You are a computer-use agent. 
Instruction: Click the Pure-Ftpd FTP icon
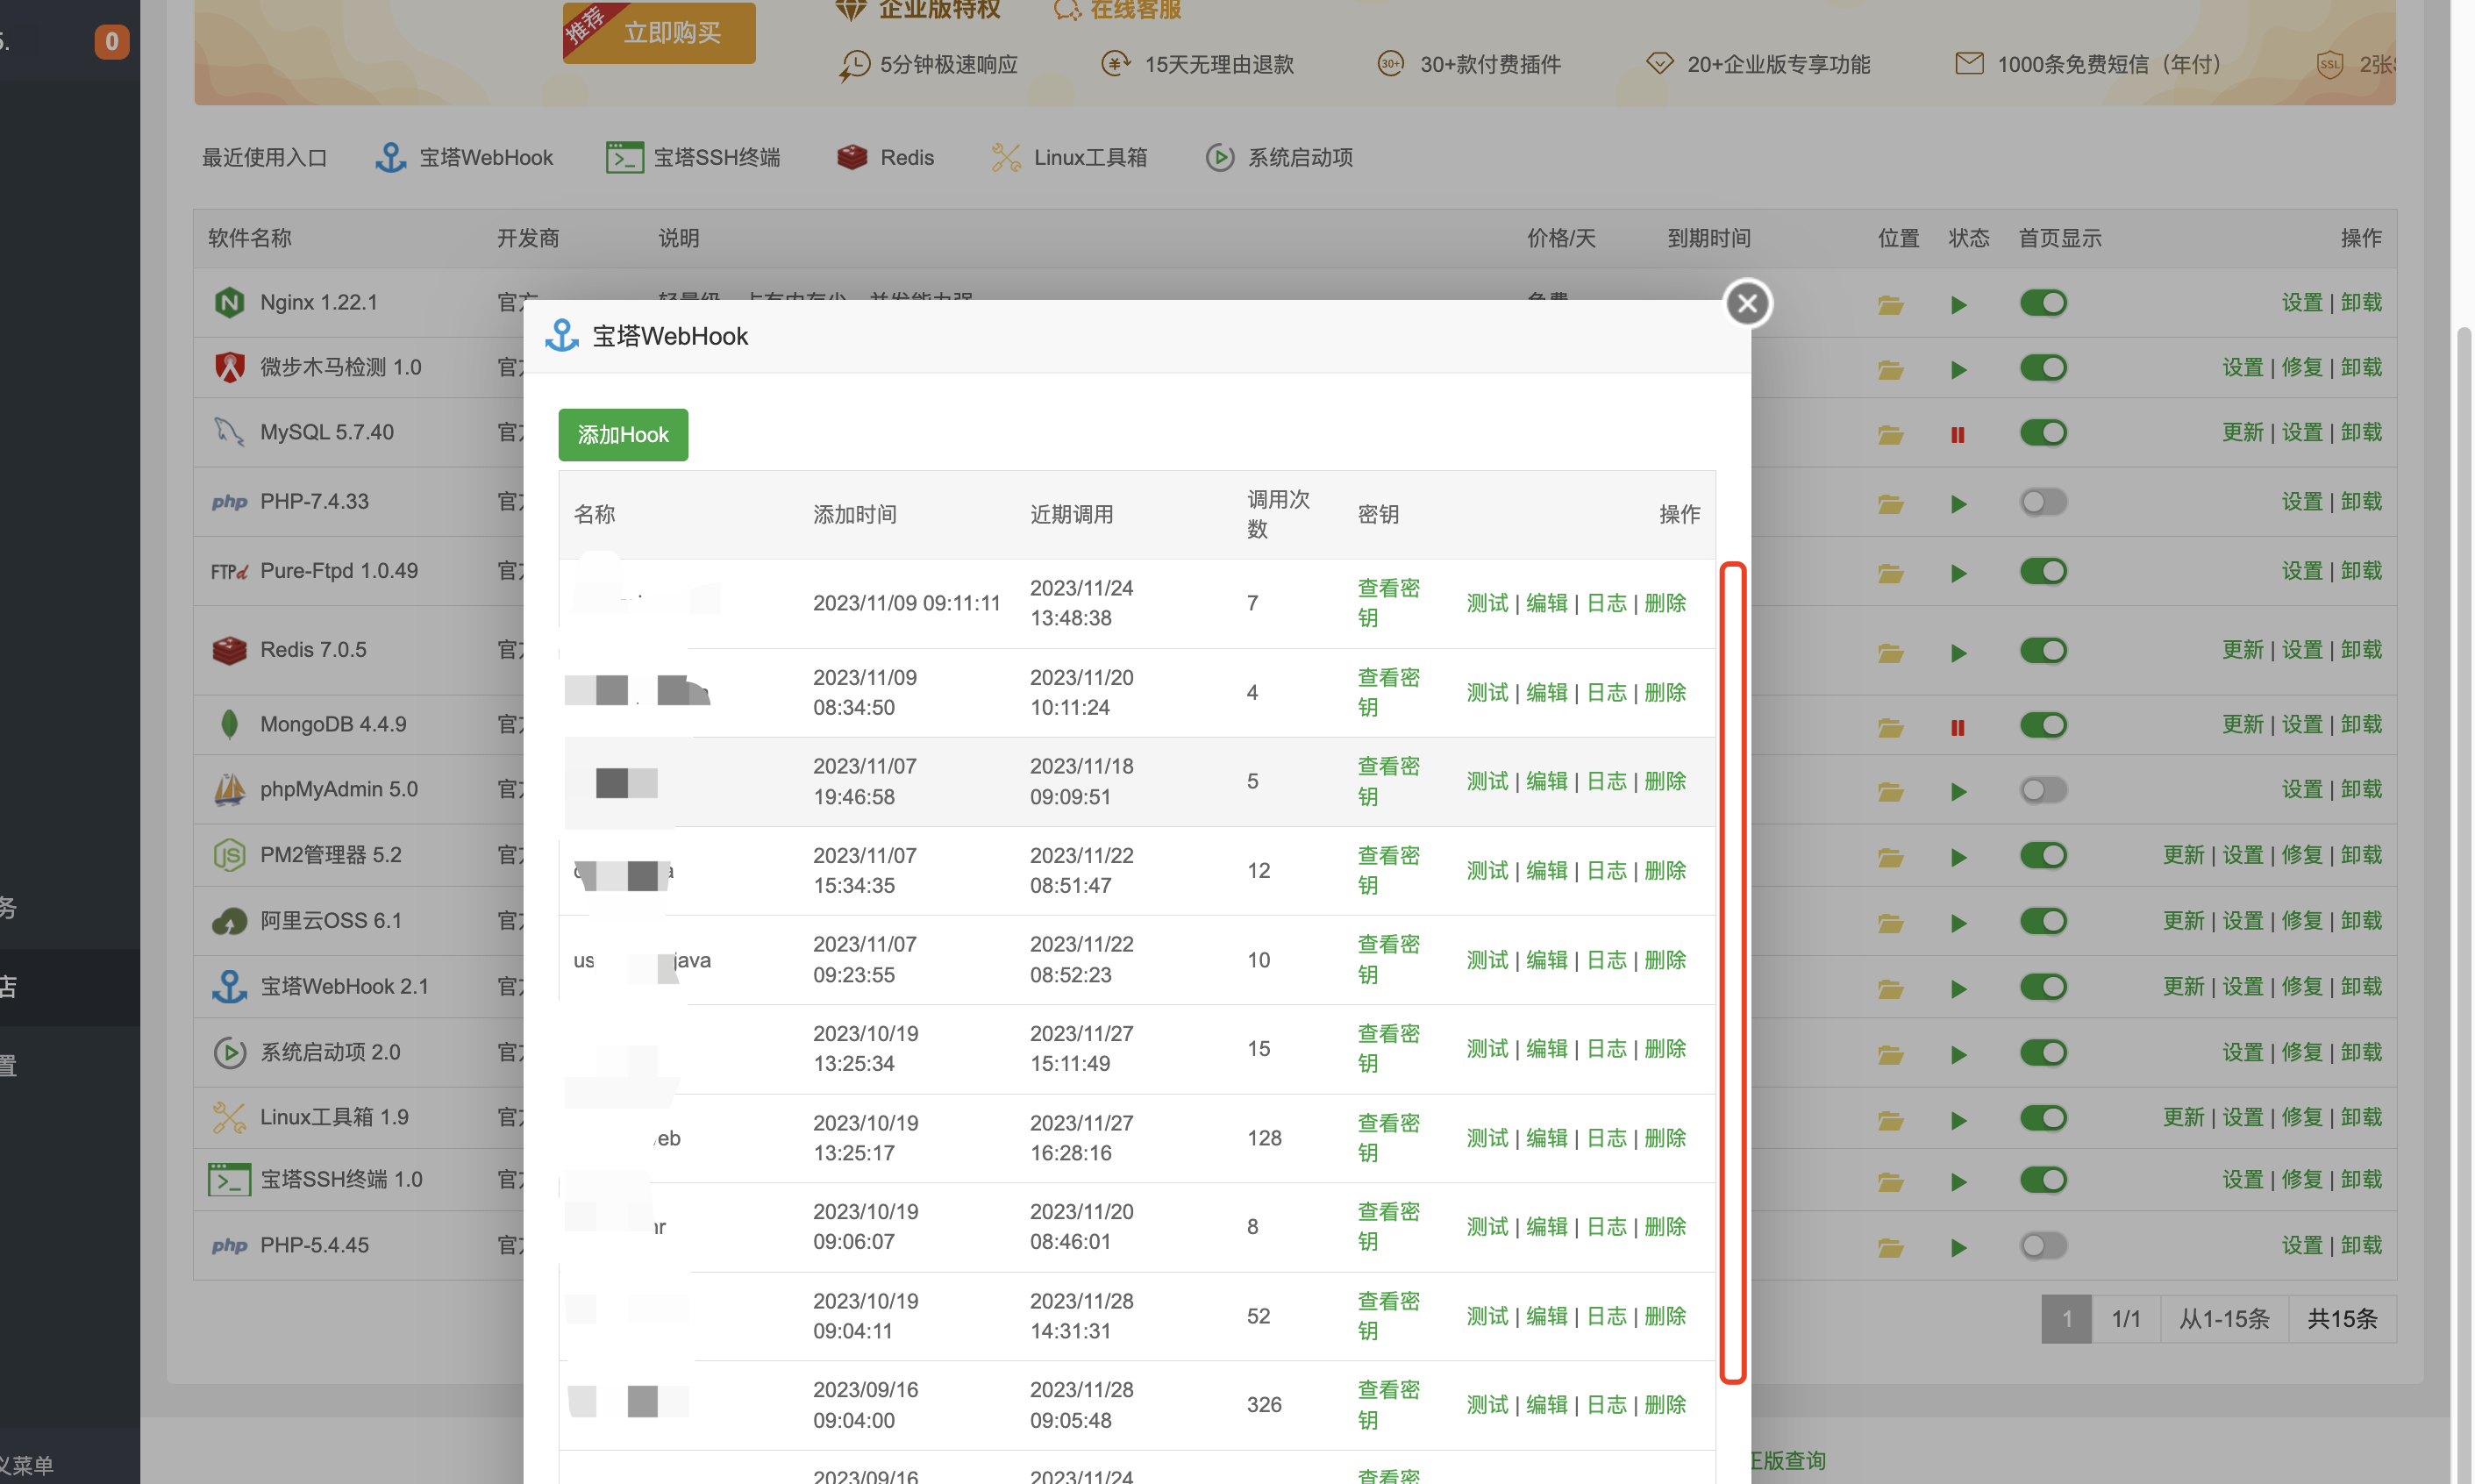[229, 571]
